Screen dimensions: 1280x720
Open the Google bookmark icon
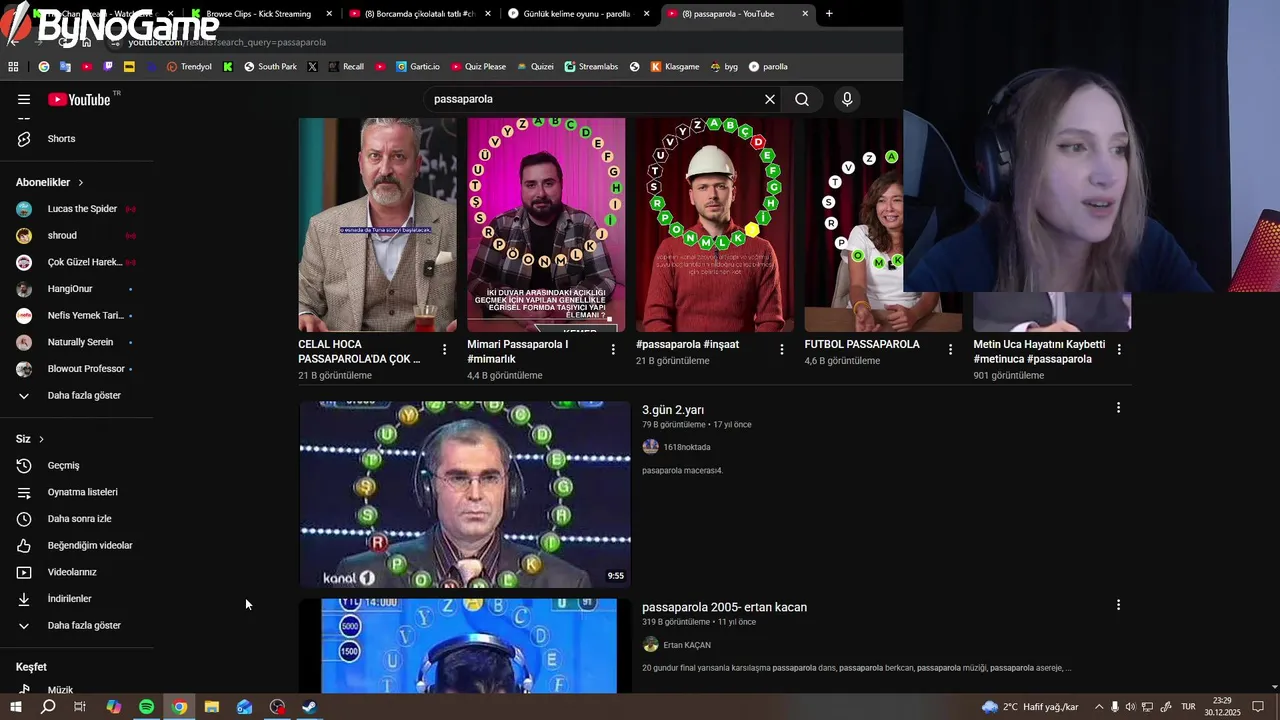(x=44, y=67)
